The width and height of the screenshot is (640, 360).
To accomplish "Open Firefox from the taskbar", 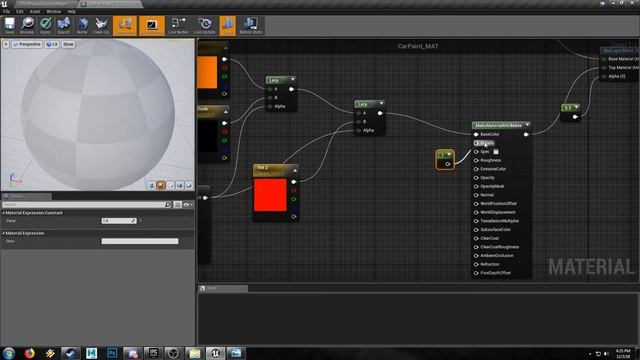I will point(29,353).
